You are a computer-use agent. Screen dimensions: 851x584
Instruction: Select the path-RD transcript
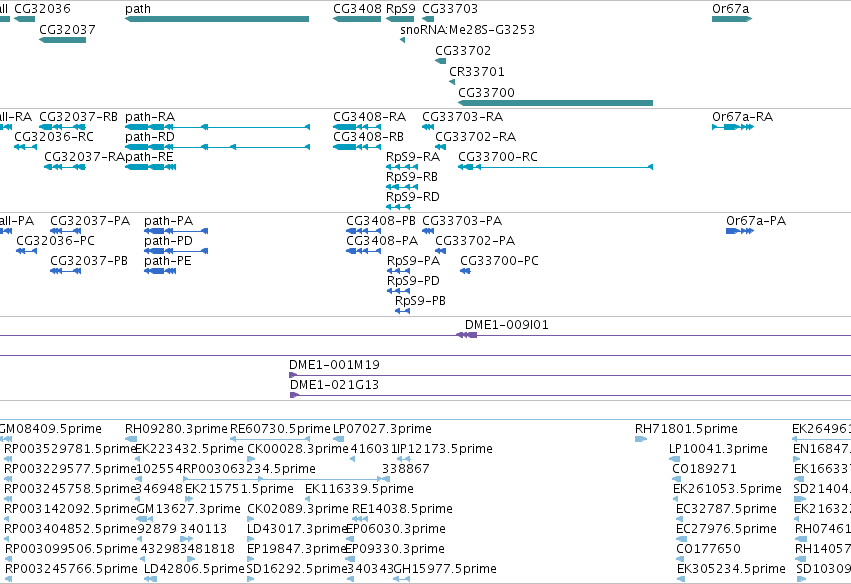(217, 147)
